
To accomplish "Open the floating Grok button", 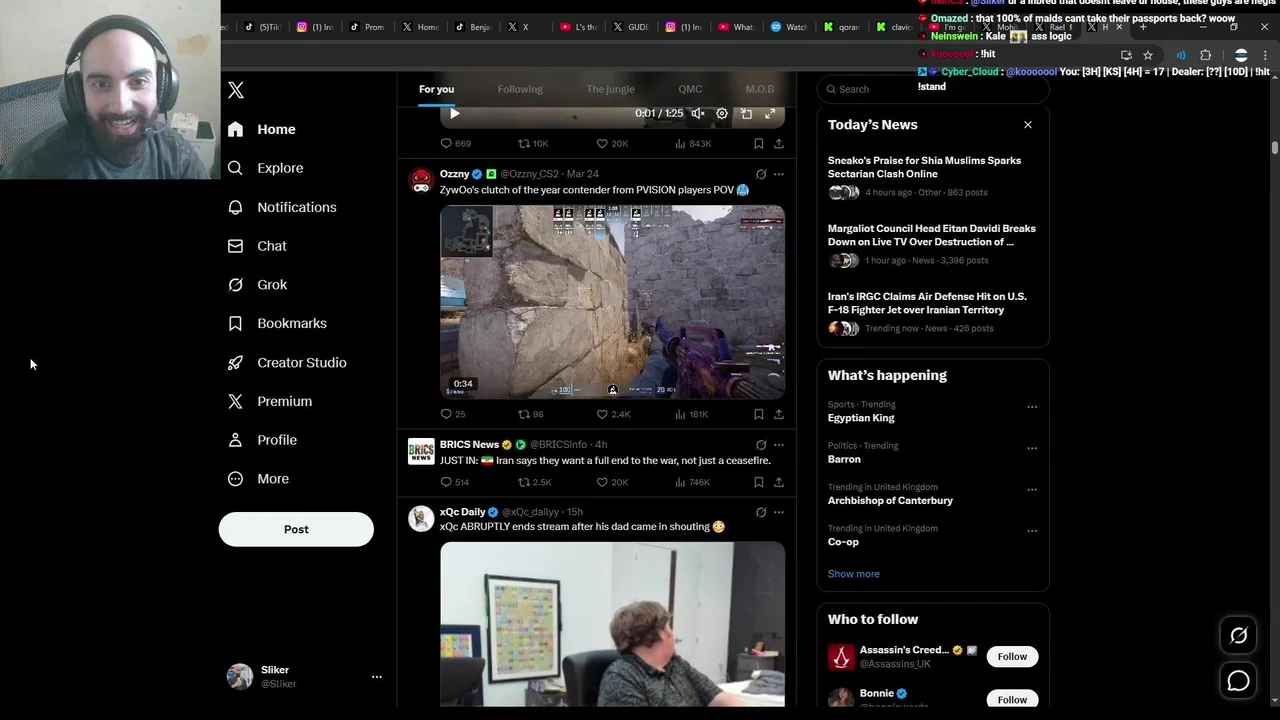I will [x=1238, y=635].
